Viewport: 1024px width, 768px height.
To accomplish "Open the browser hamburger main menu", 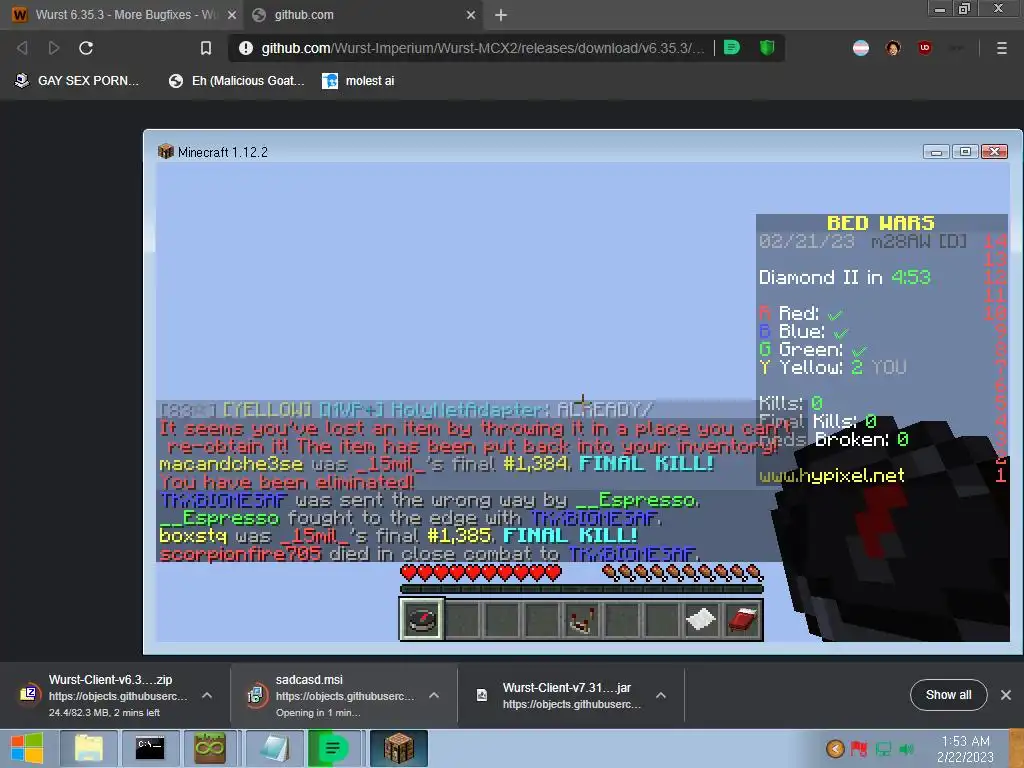I will (x=1001, y=48).
